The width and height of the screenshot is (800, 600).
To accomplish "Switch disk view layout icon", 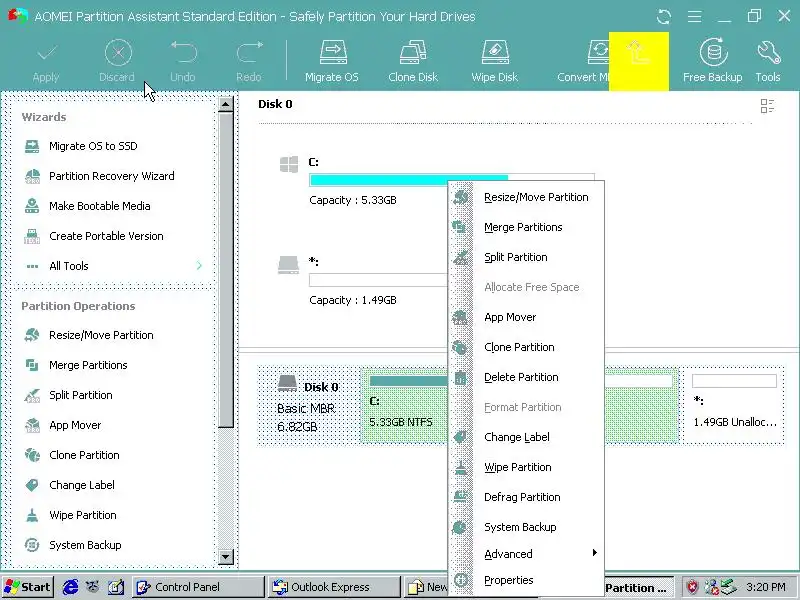I will [767, 106].
